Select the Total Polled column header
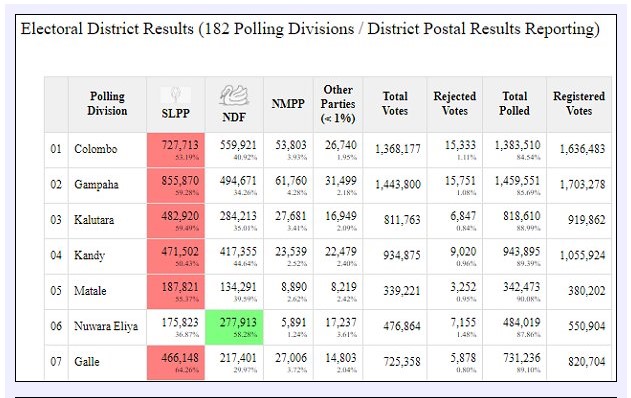This screenshot has height=398, width=631. point(514,104)
